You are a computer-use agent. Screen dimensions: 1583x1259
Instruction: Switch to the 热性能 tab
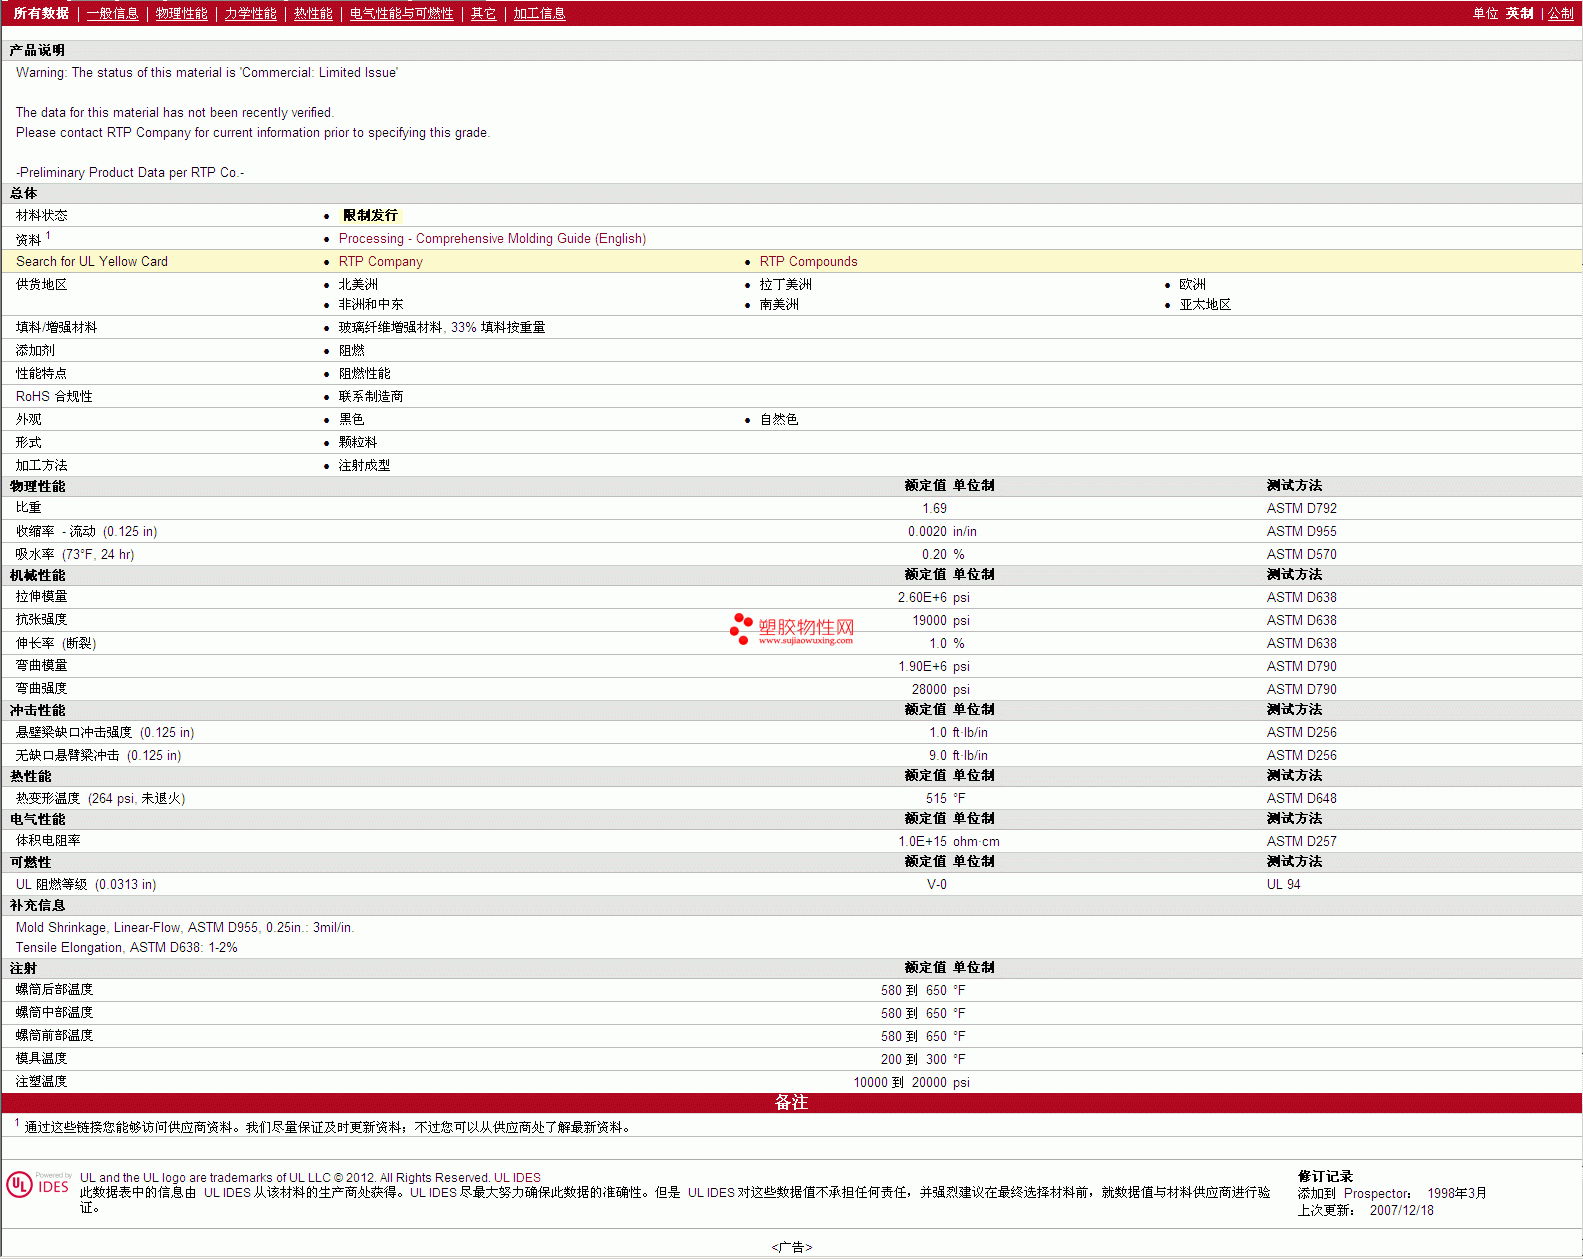pyautogui.click(x=313, y=13)
